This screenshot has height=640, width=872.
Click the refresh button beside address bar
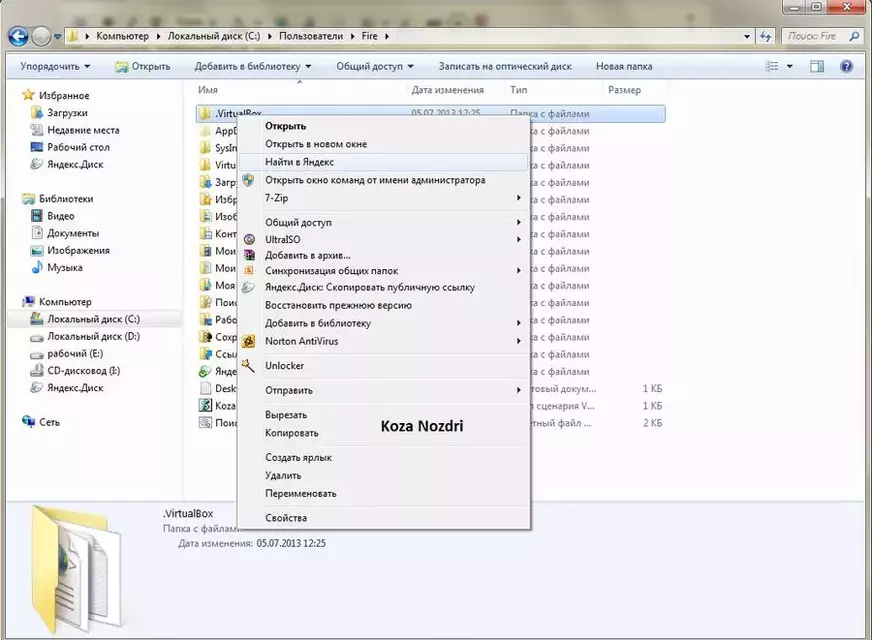pyautogui.click(x=766, y=37)
